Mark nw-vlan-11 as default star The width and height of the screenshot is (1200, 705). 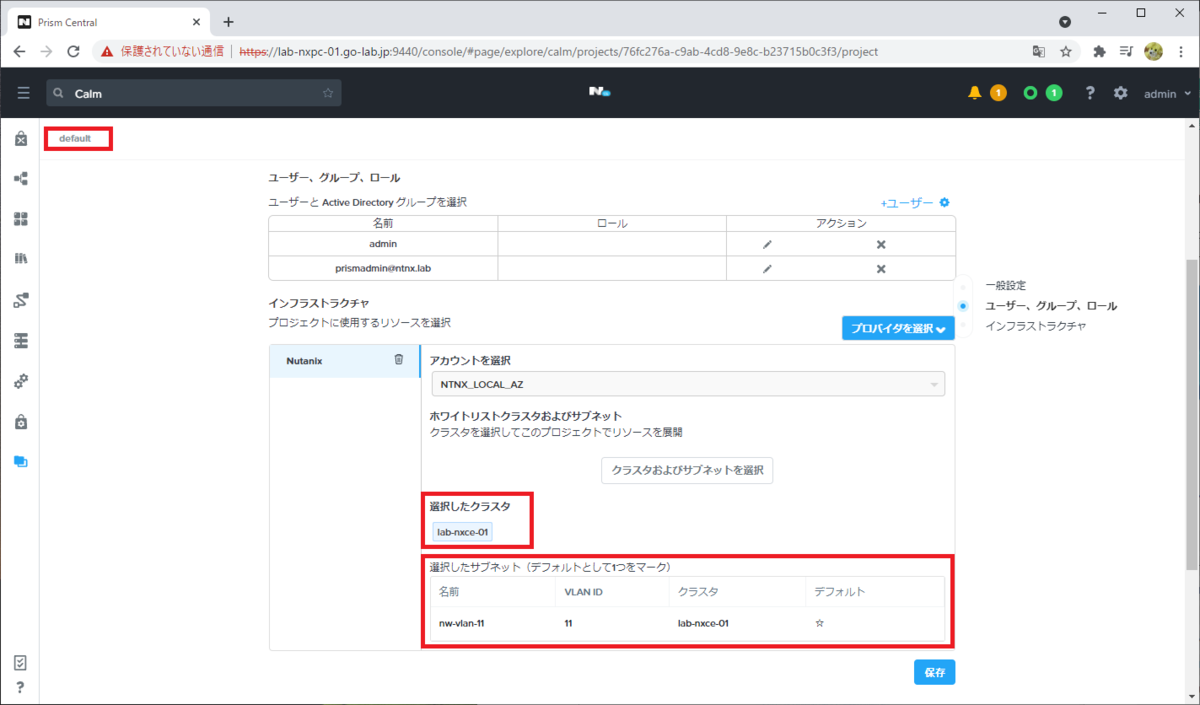[820, 623]
